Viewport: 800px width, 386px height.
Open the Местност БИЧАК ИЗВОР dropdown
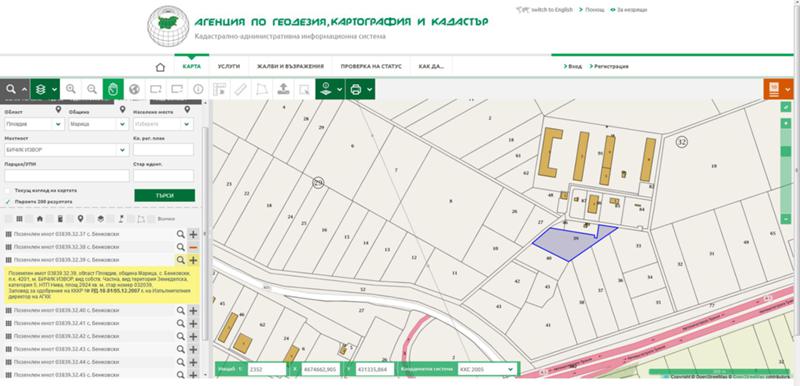click(66, 150)
